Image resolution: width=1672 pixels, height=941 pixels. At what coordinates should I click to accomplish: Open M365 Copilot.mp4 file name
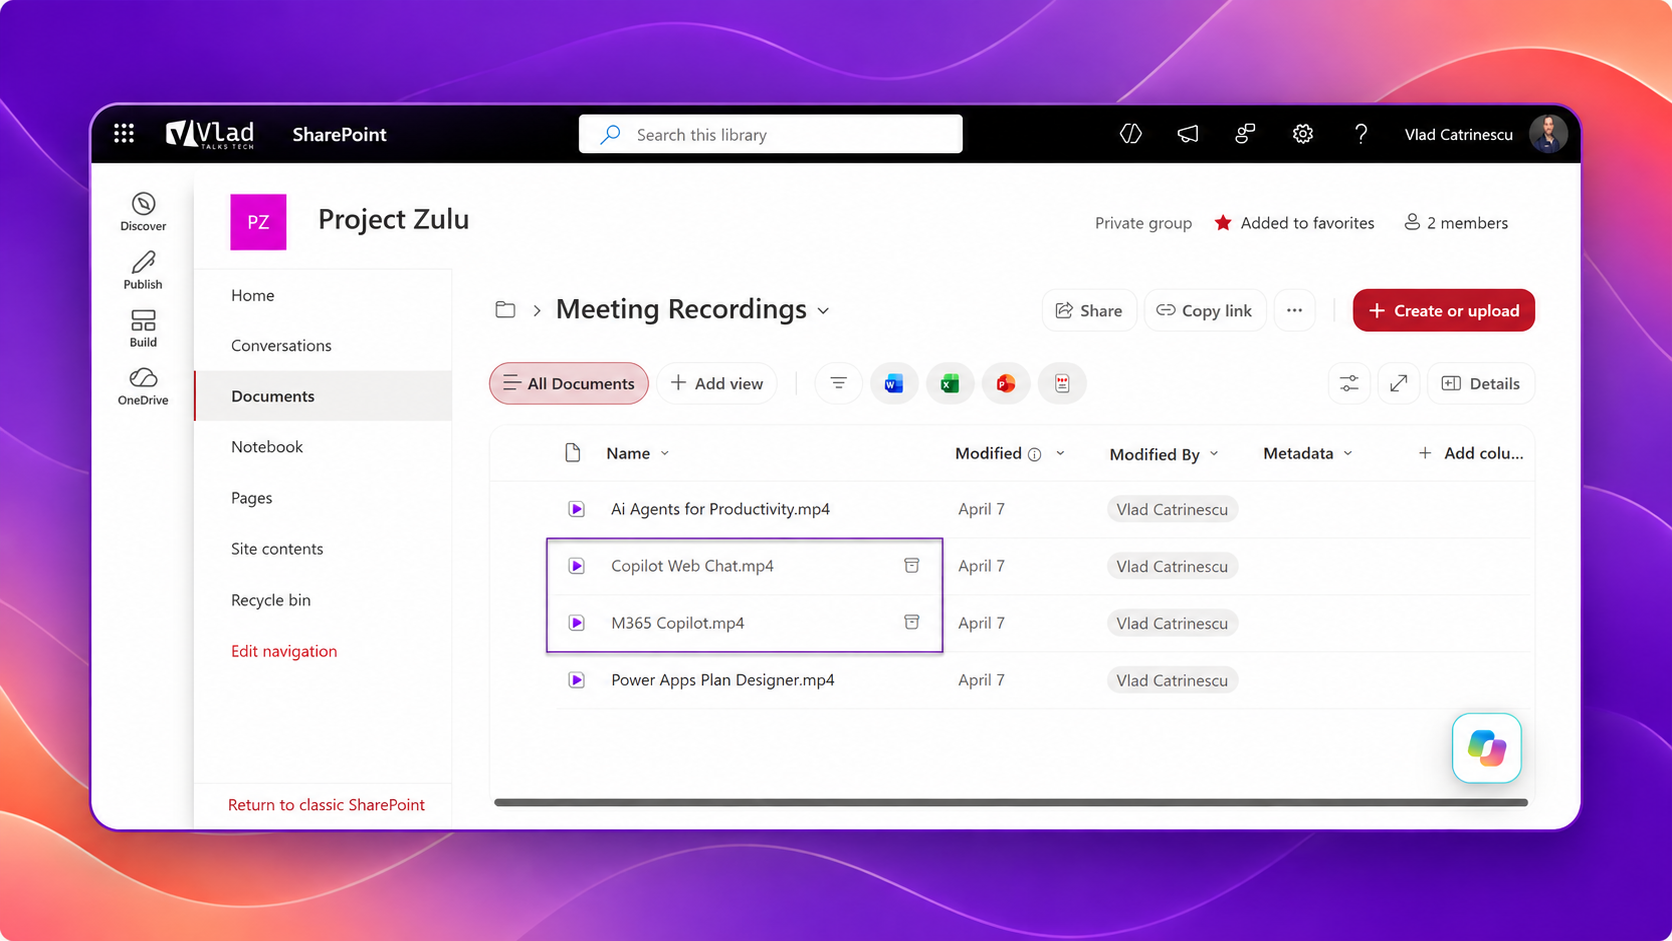(x=678, y=623)
